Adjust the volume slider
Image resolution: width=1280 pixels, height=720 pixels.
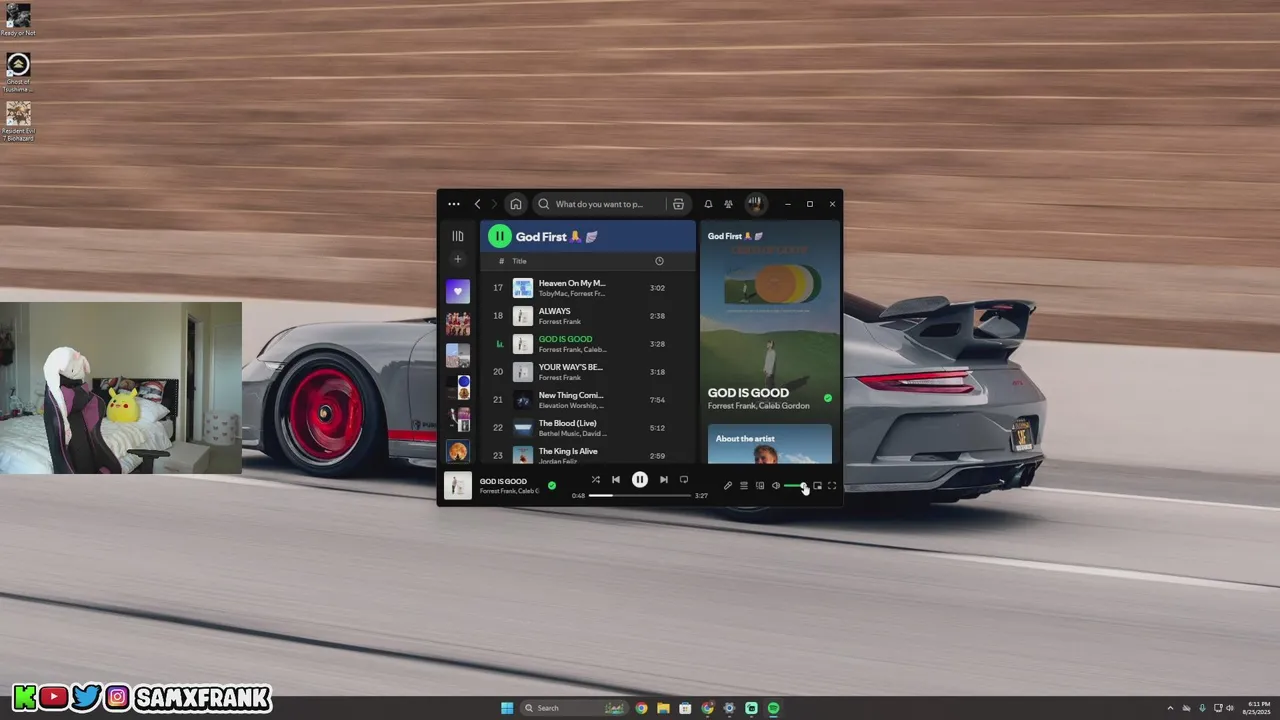[x=796, y=486]
